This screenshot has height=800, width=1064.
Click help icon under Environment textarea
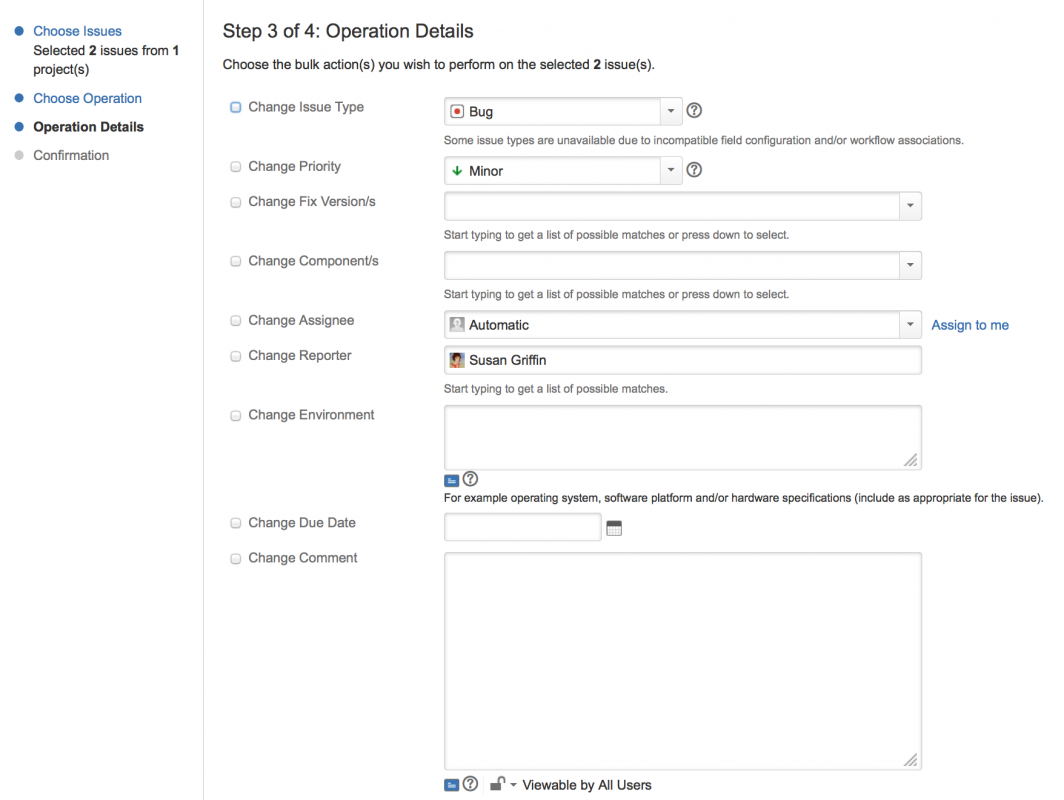(x=470, y=479)
